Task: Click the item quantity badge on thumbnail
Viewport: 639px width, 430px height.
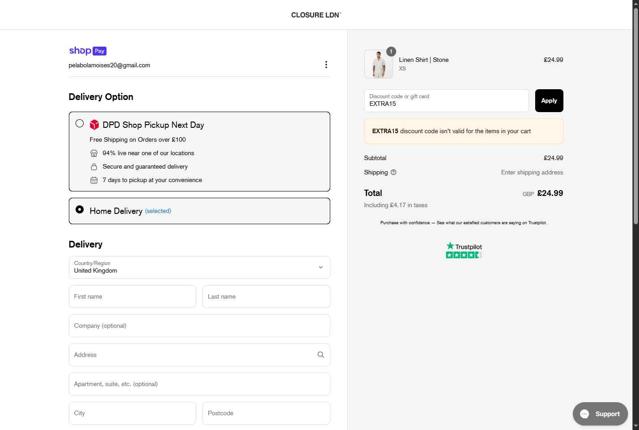Action: [391, 51]
